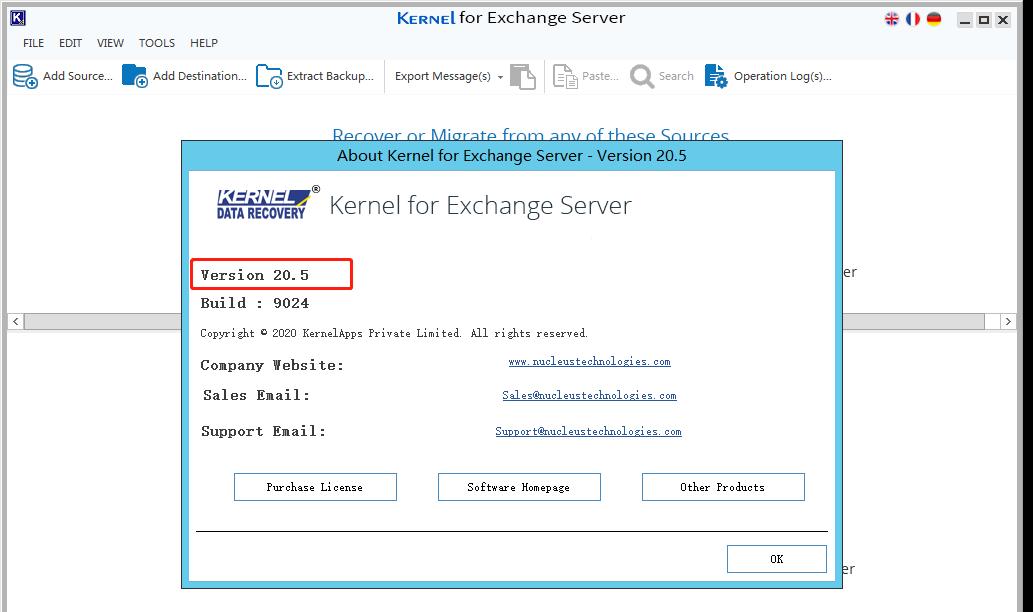Switch language using the French flag
Screen dimensions: 1033x612
912,19
